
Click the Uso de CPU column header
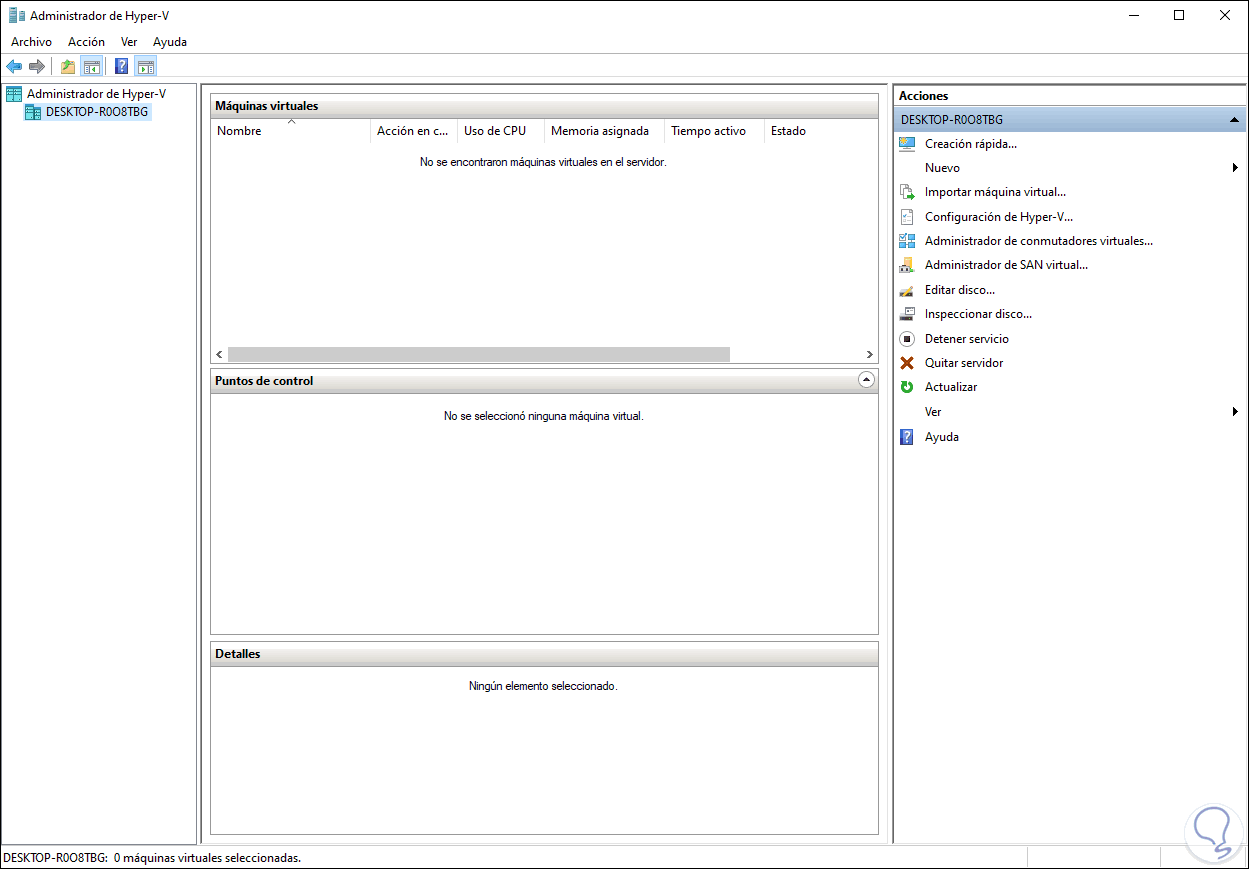pos(501,131)
